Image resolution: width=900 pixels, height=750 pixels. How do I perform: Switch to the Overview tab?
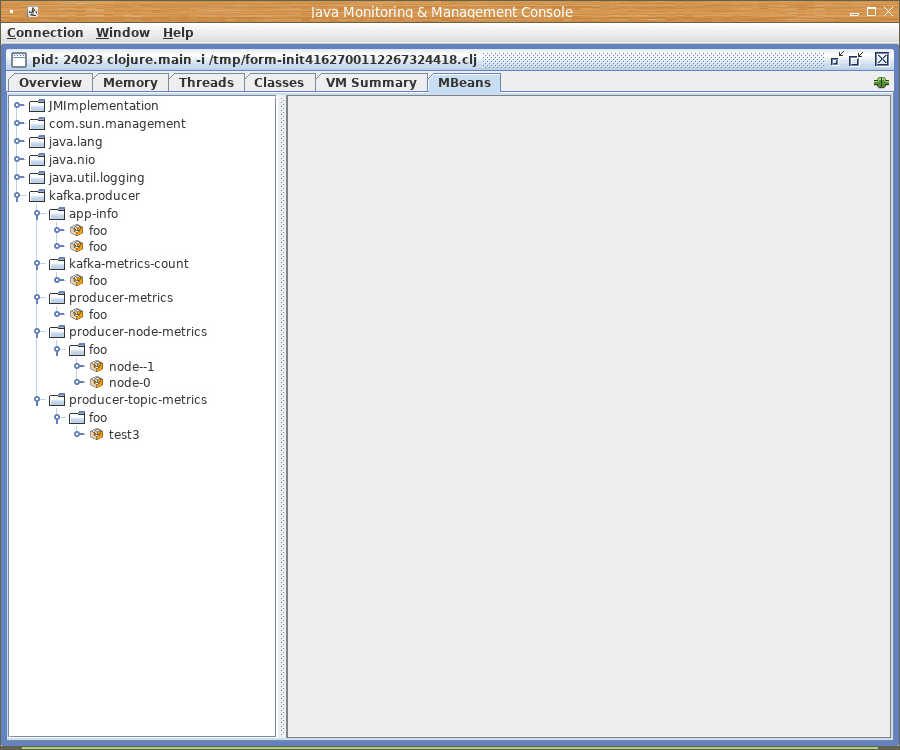click(50, 83)
